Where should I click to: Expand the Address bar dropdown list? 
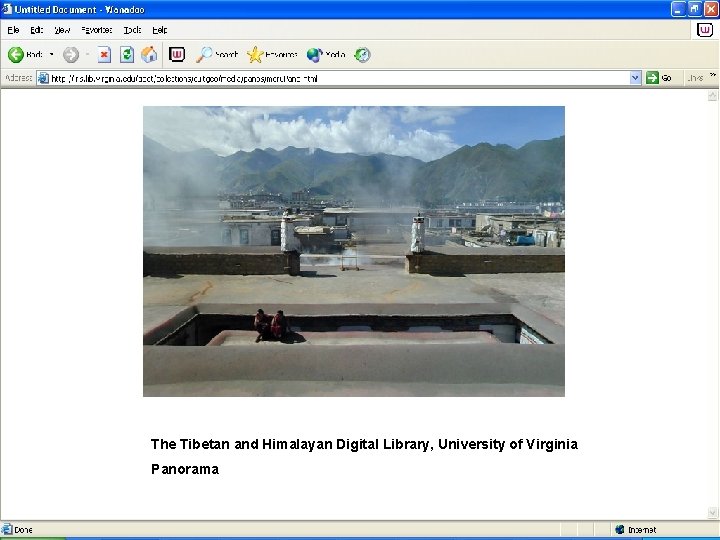click(635, 78)
